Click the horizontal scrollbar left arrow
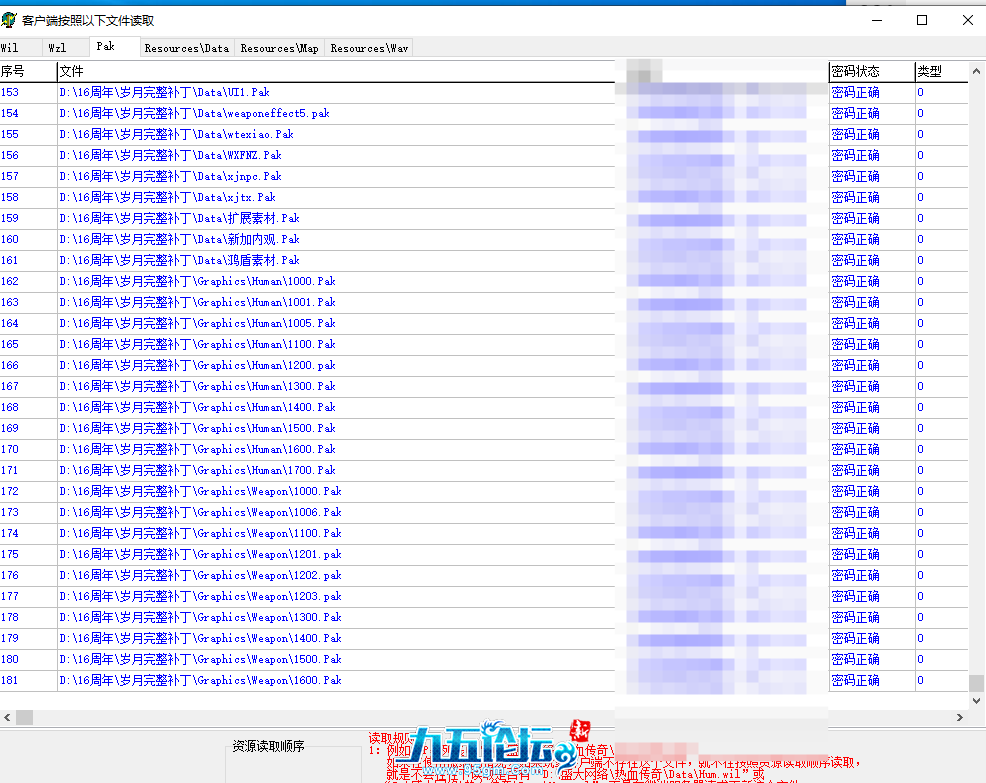 [x=7, y=718]
